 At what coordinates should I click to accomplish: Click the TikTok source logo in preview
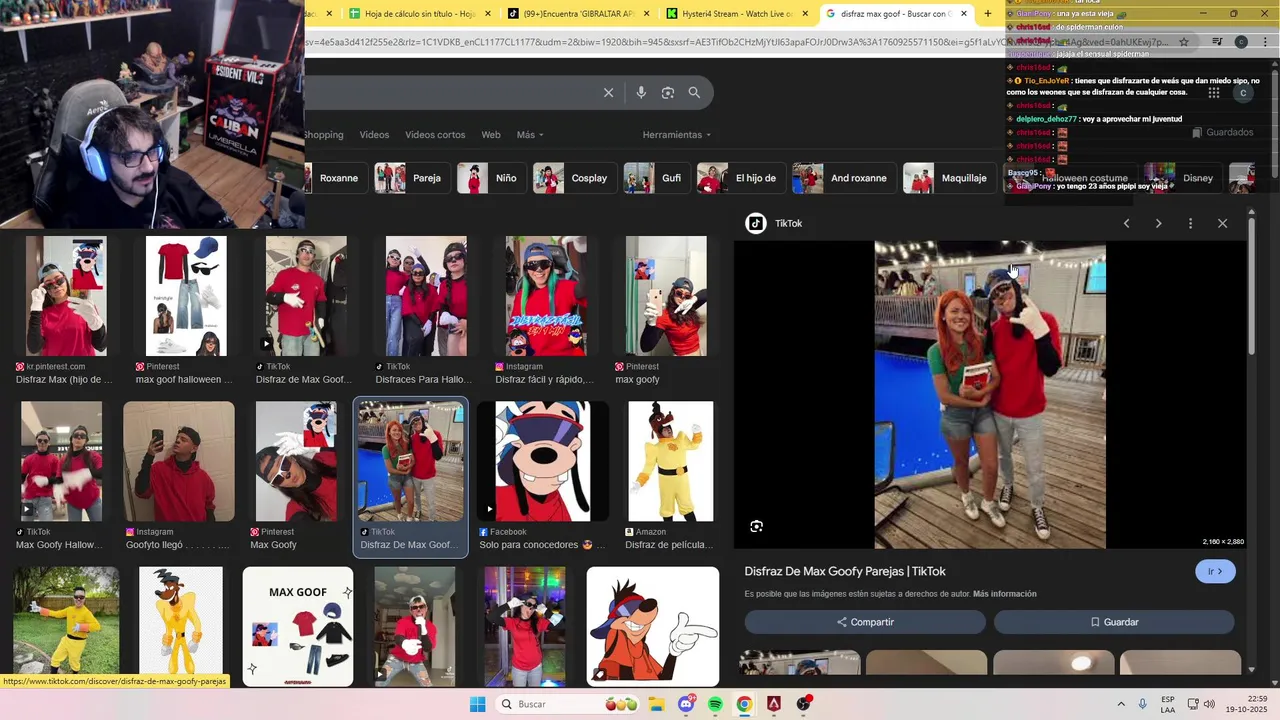pos(756,223)
